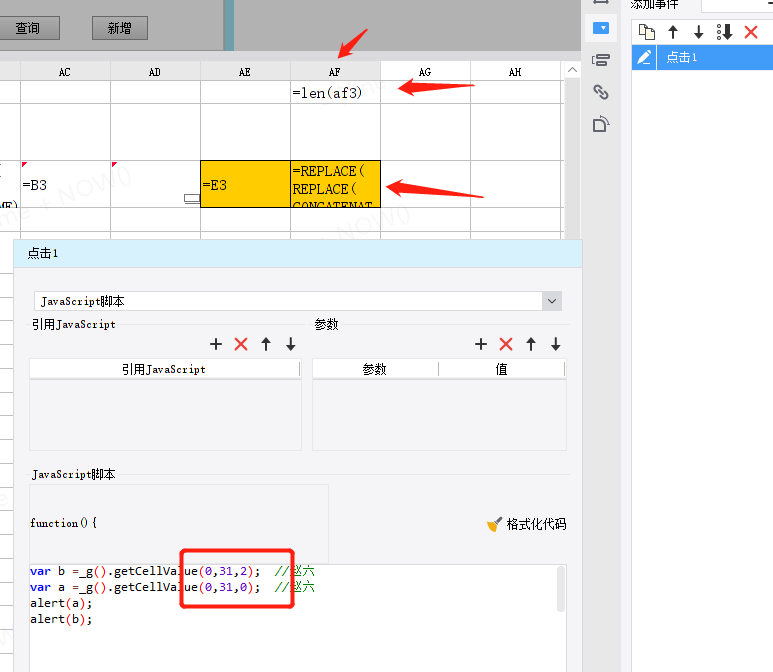Add a parameter with plus icon
Viewport: 773px width, 672px height.
pos(481,344)
